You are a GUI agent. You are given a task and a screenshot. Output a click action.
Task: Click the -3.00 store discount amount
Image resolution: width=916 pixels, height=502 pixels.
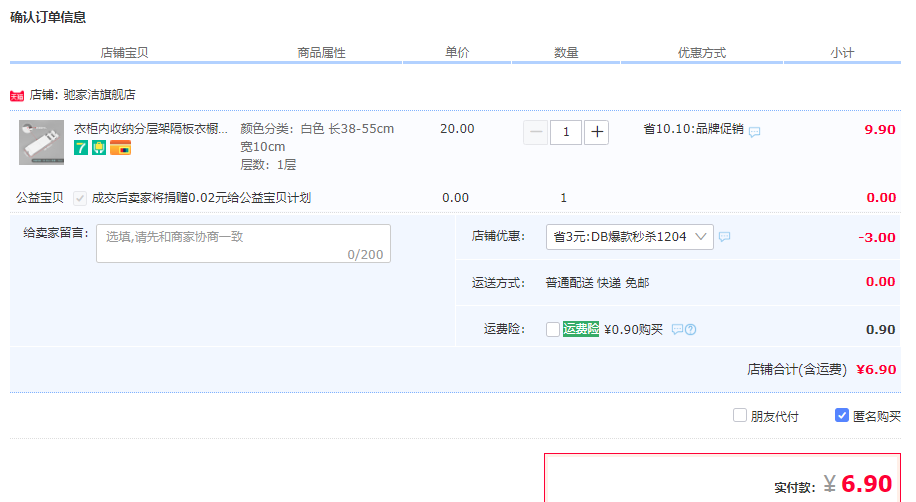[x=877, y=237]
